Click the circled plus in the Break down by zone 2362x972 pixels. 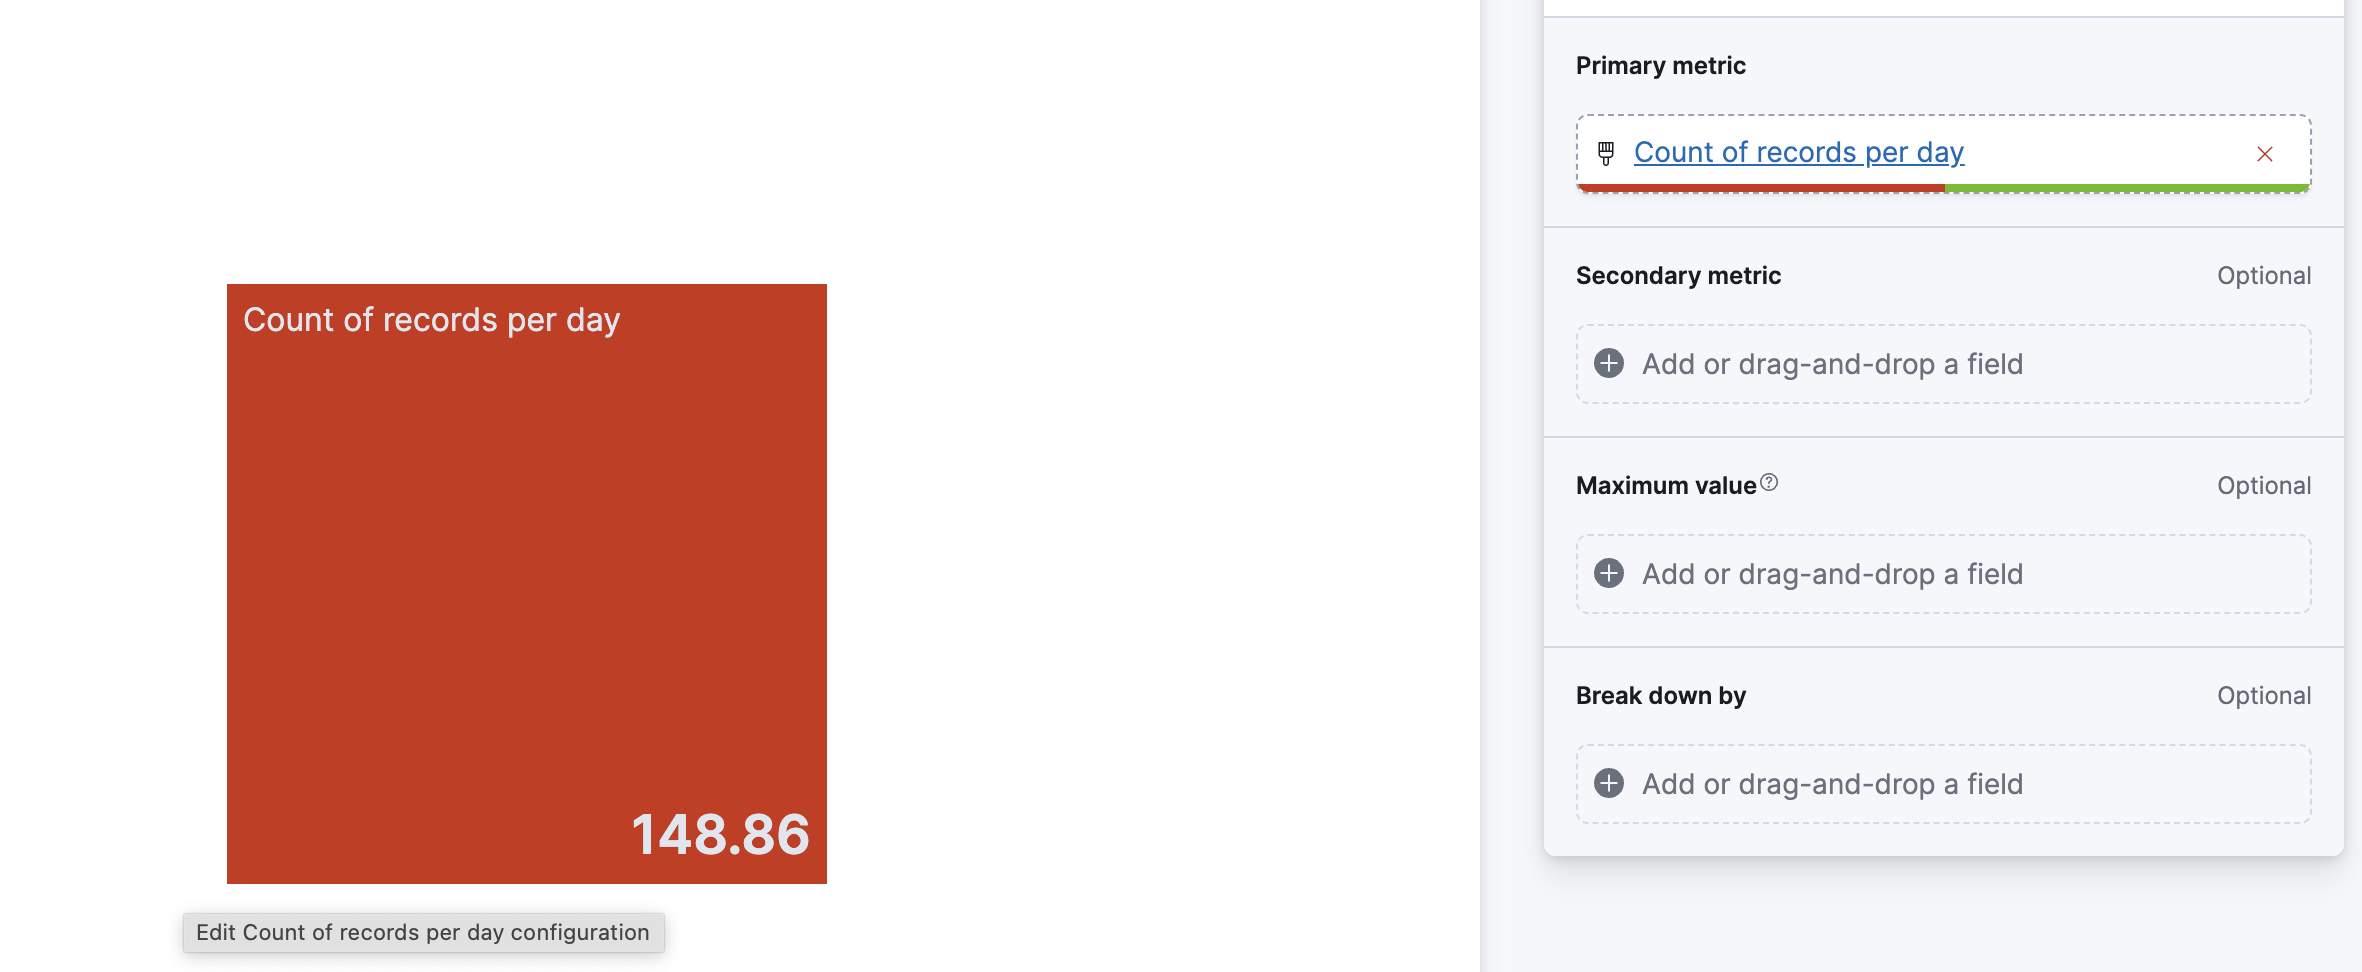click(x=1610, y=784)
